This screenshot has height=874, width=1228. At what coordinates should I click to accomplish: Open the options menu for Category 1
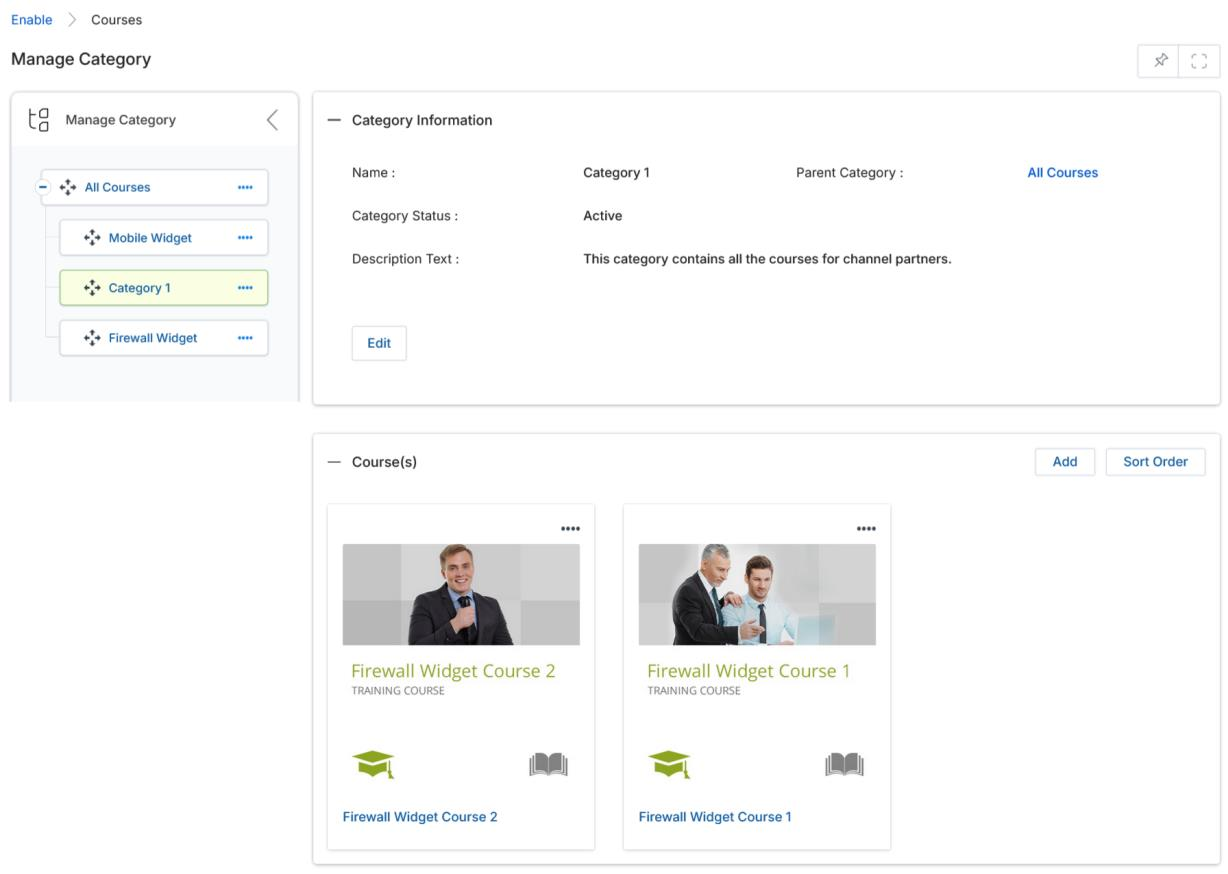245,288
